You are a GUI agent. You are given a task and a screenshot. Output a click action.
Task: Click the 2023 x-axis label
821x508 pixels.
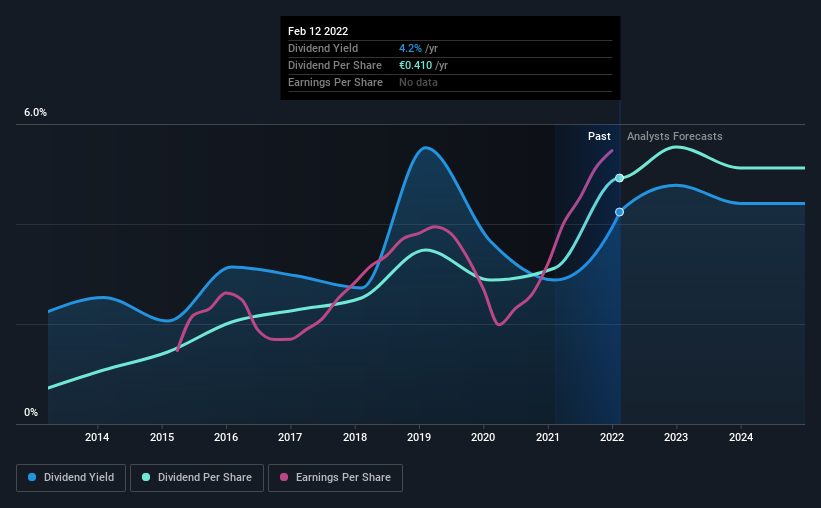676,437
